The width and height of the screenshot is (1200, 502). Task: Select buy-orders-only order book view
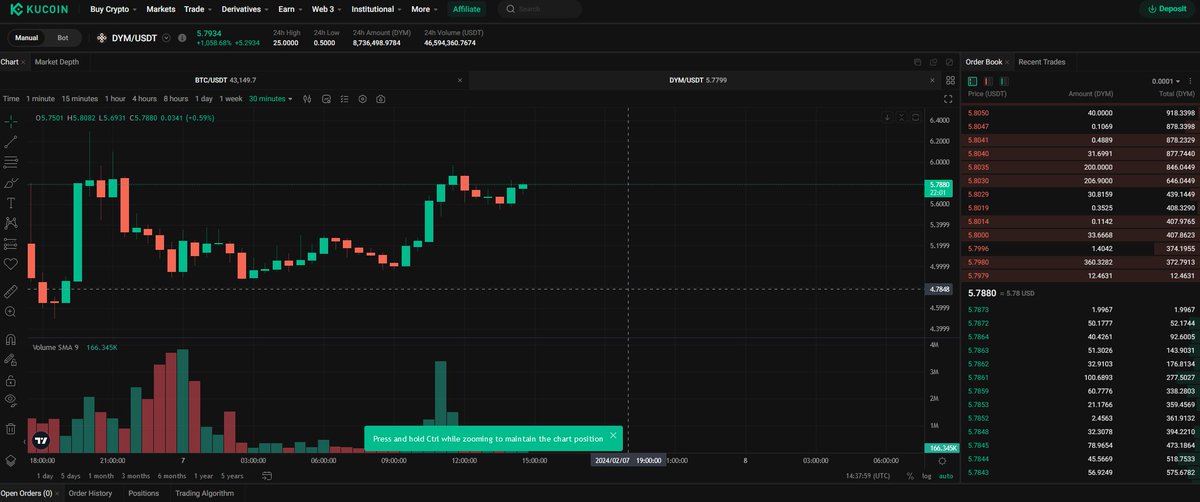coord(1004,81)
